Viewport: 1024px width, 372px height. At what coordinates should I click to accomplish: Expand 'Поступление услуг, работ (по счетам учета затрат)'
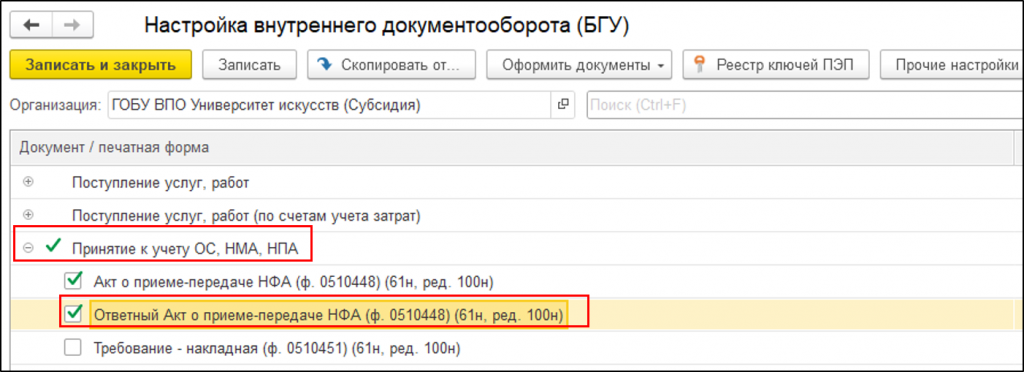[x=28, y=215]
